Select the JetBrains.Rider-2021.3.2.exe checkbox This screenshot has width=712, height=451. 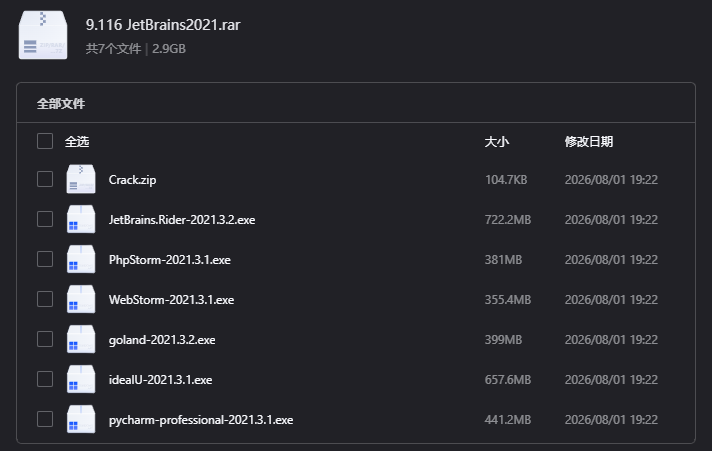[45, 219]
